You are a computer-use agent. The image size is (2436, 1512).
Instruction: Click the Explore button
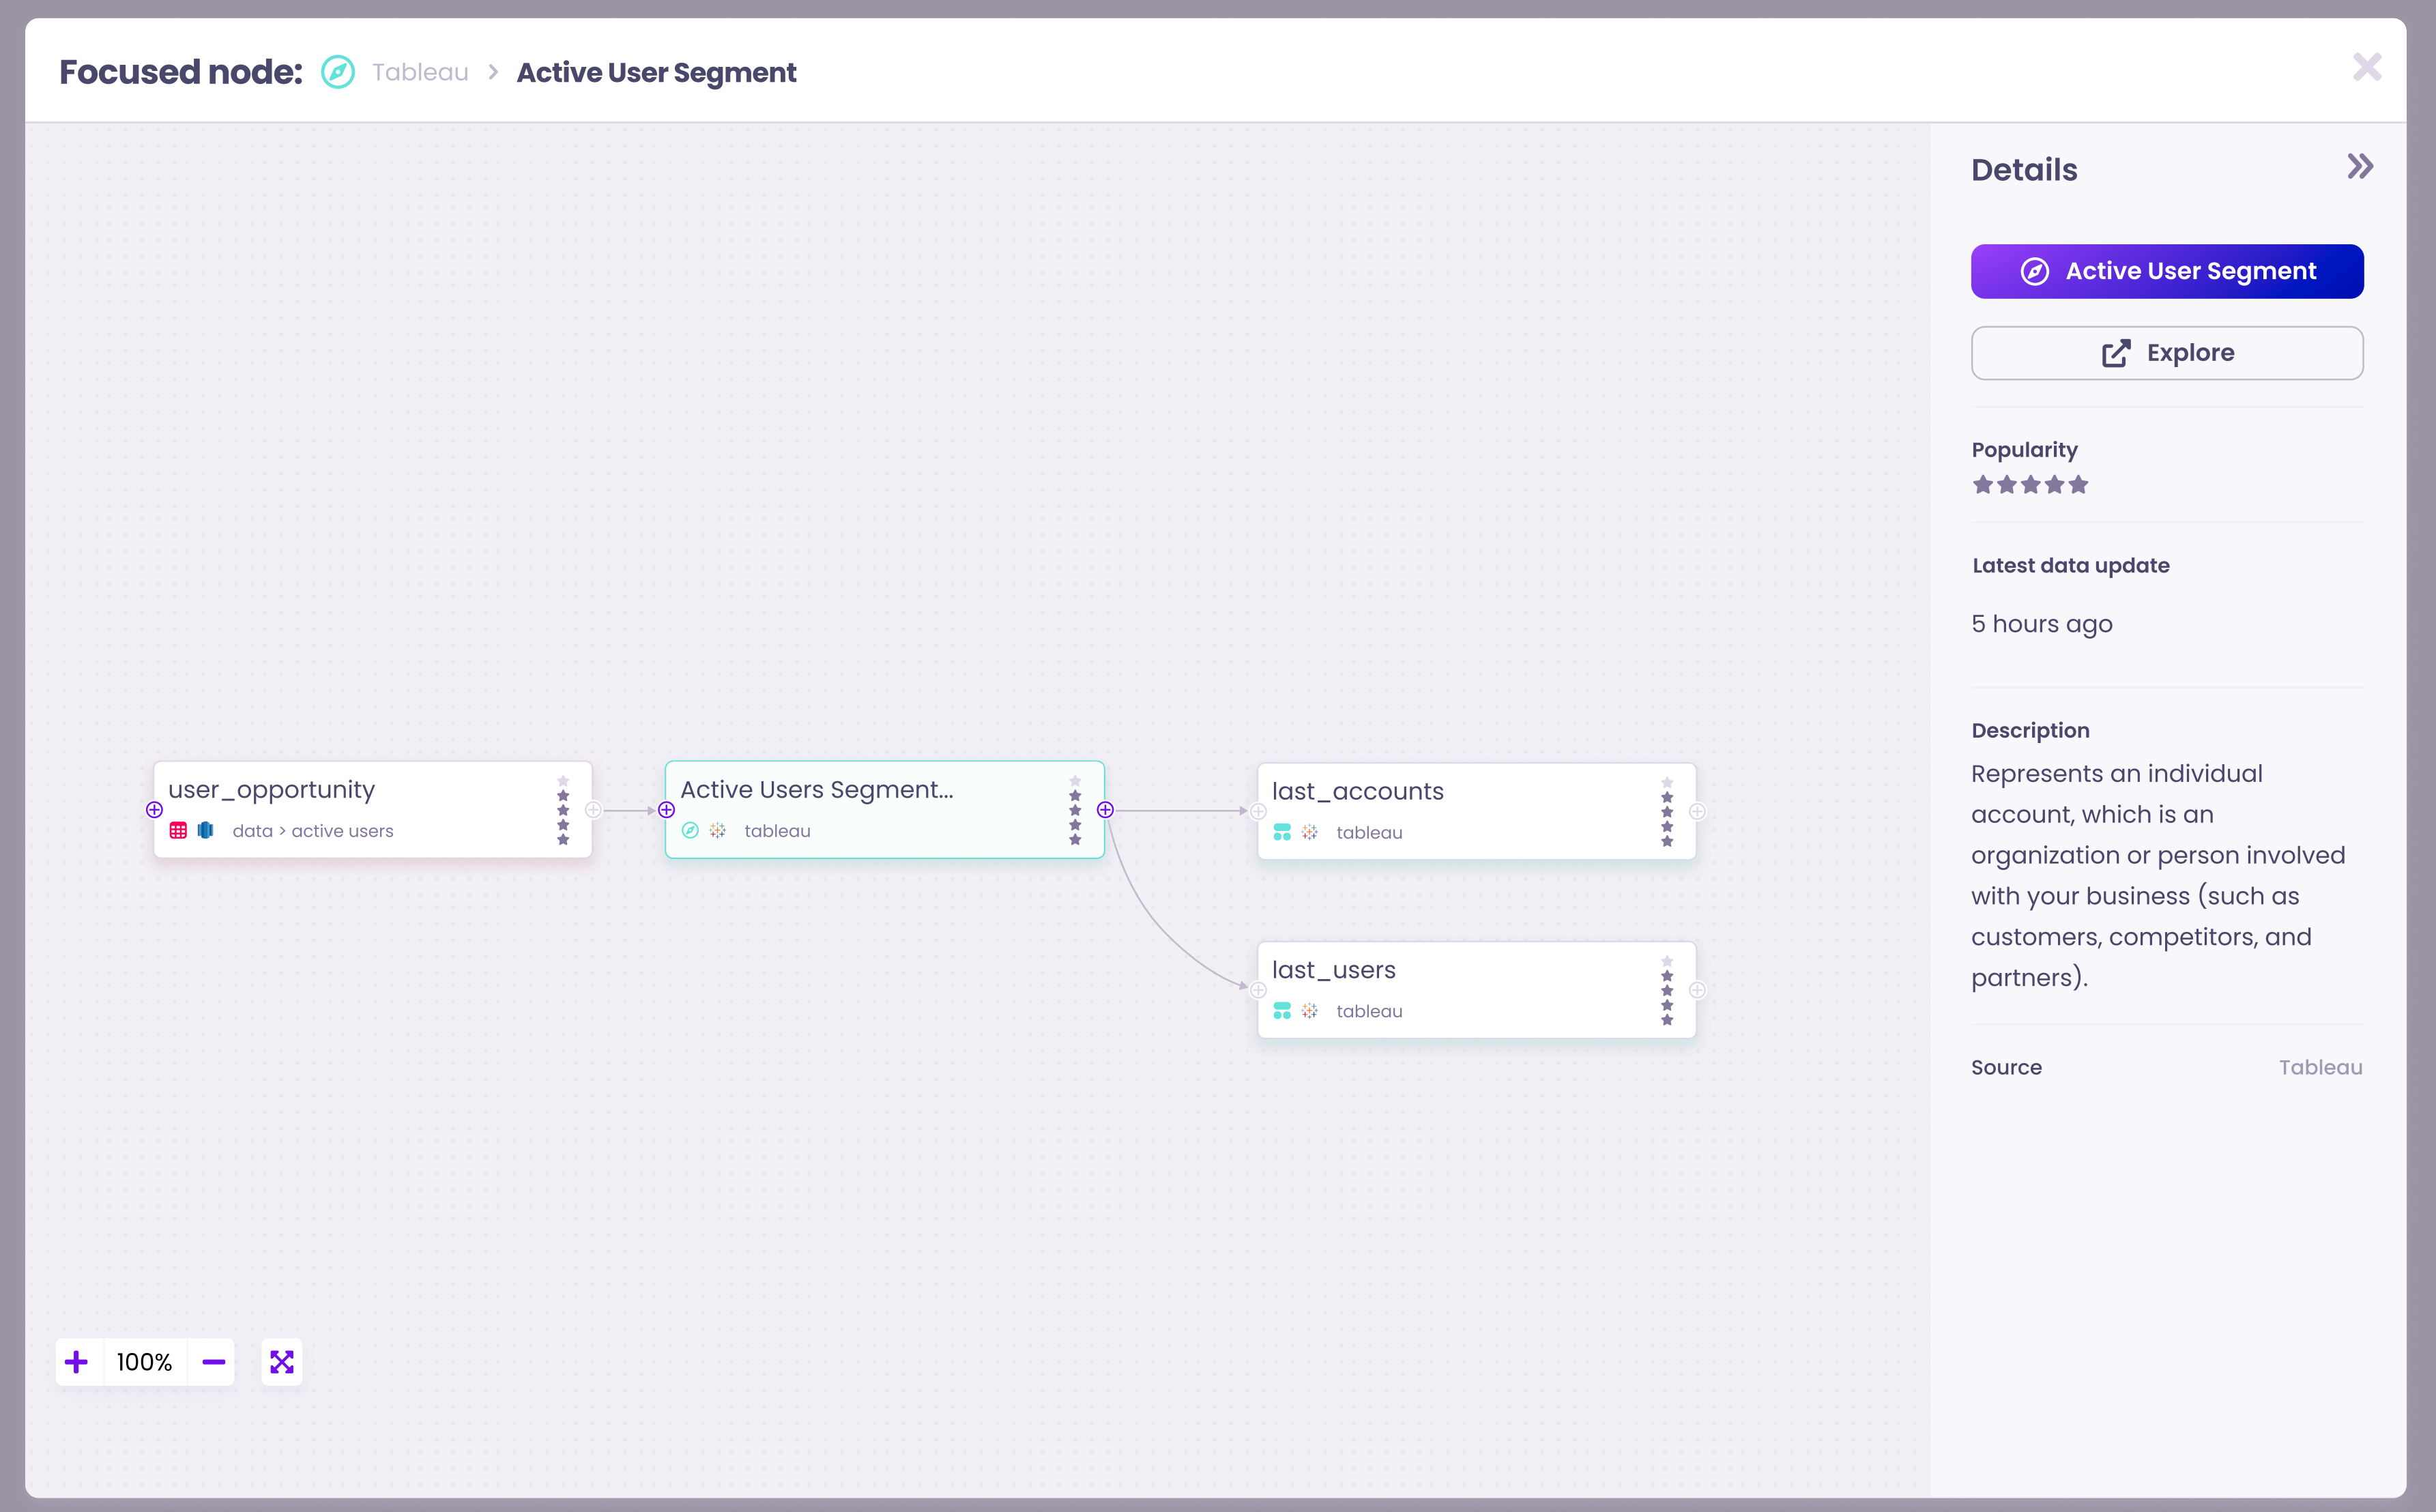(x=2167, y=353)
